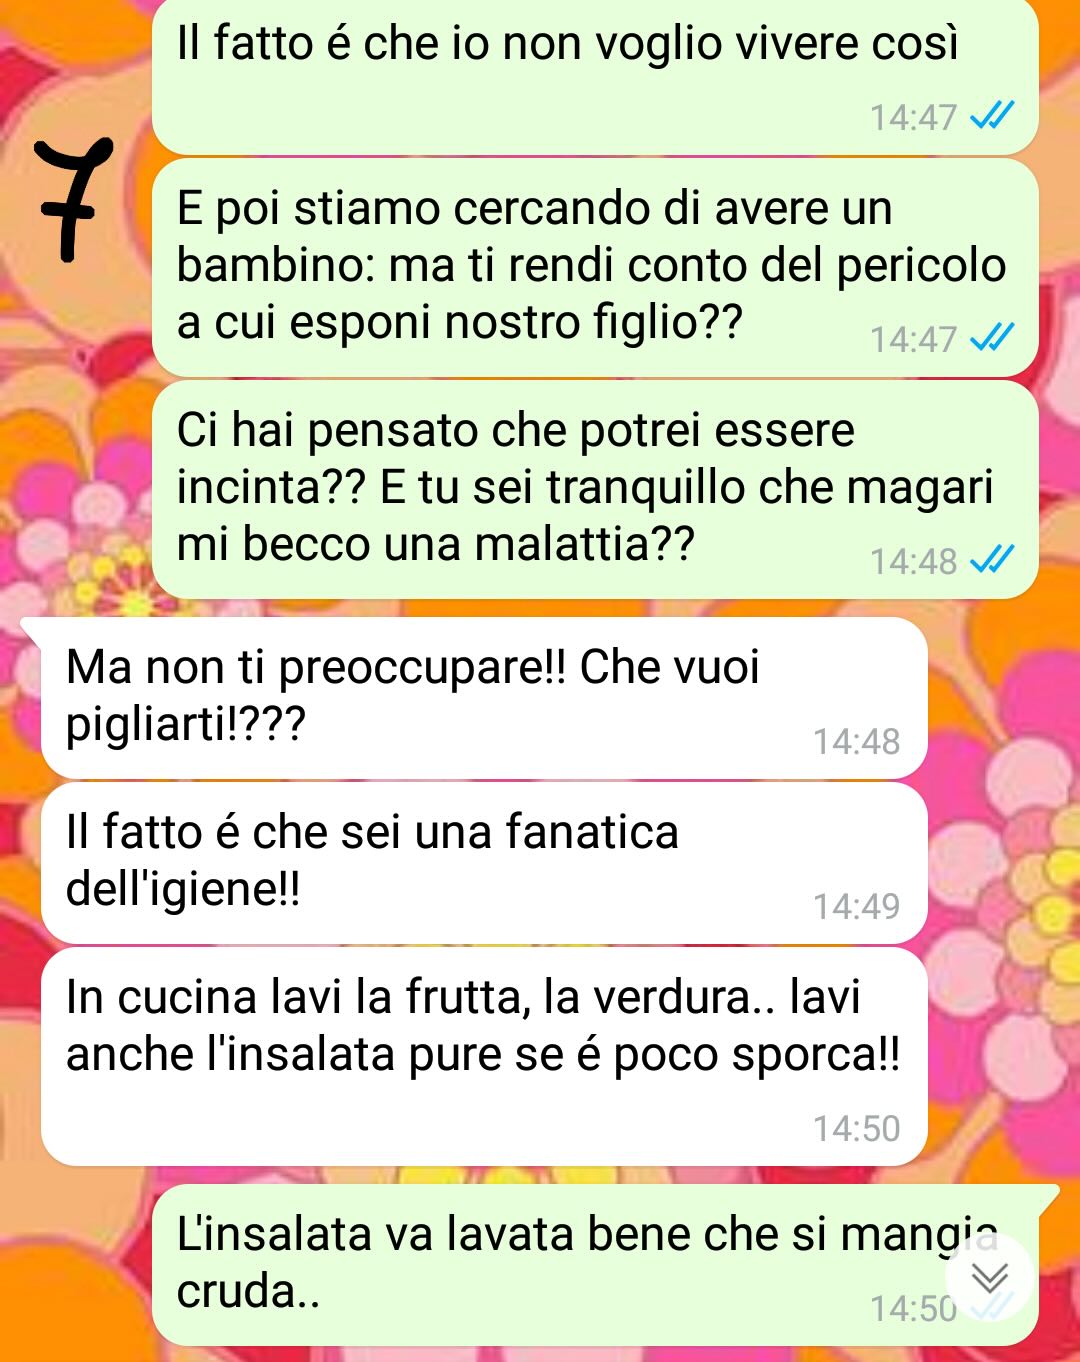Tap the 14:49 timestamp on 'dell'igiene' reply

click(856, 906)
